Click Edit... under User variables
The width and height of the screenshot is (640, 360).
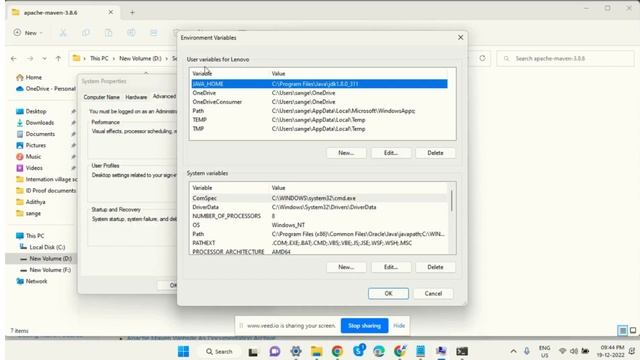391,153
